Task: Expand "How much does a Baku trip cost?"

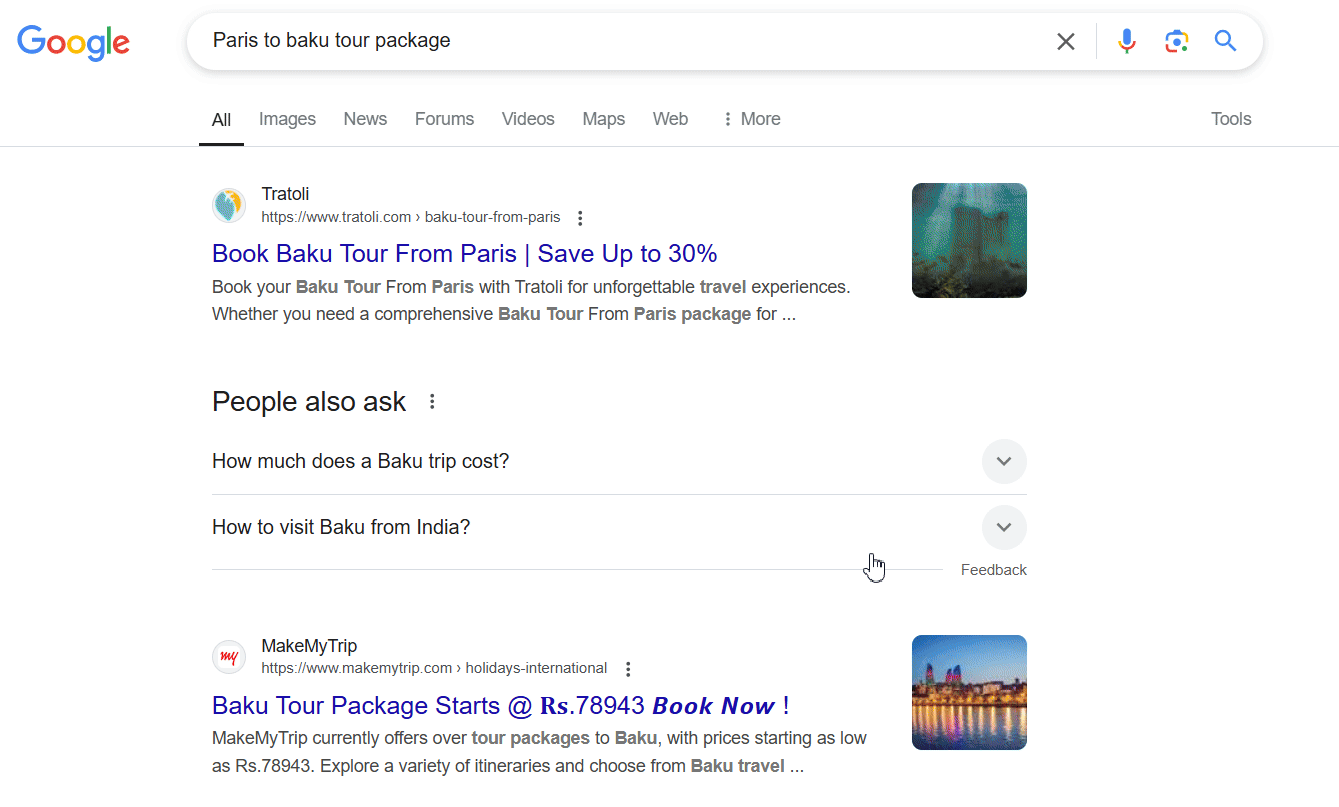Action: 1004,462
